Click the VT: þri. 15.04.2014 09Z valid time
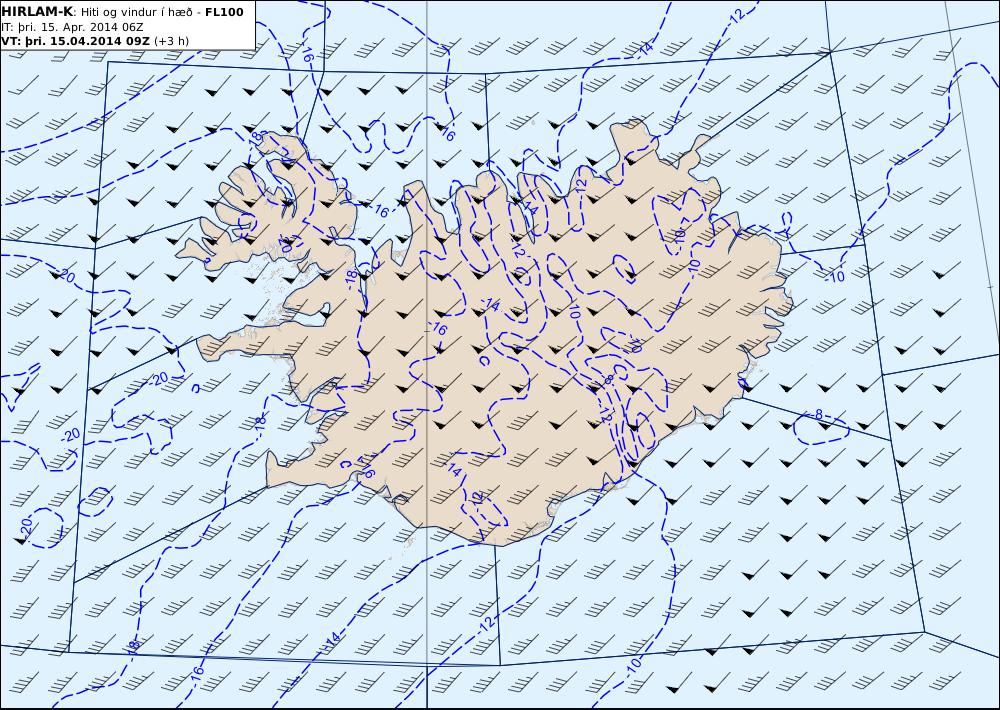 [x=75, y=41]
